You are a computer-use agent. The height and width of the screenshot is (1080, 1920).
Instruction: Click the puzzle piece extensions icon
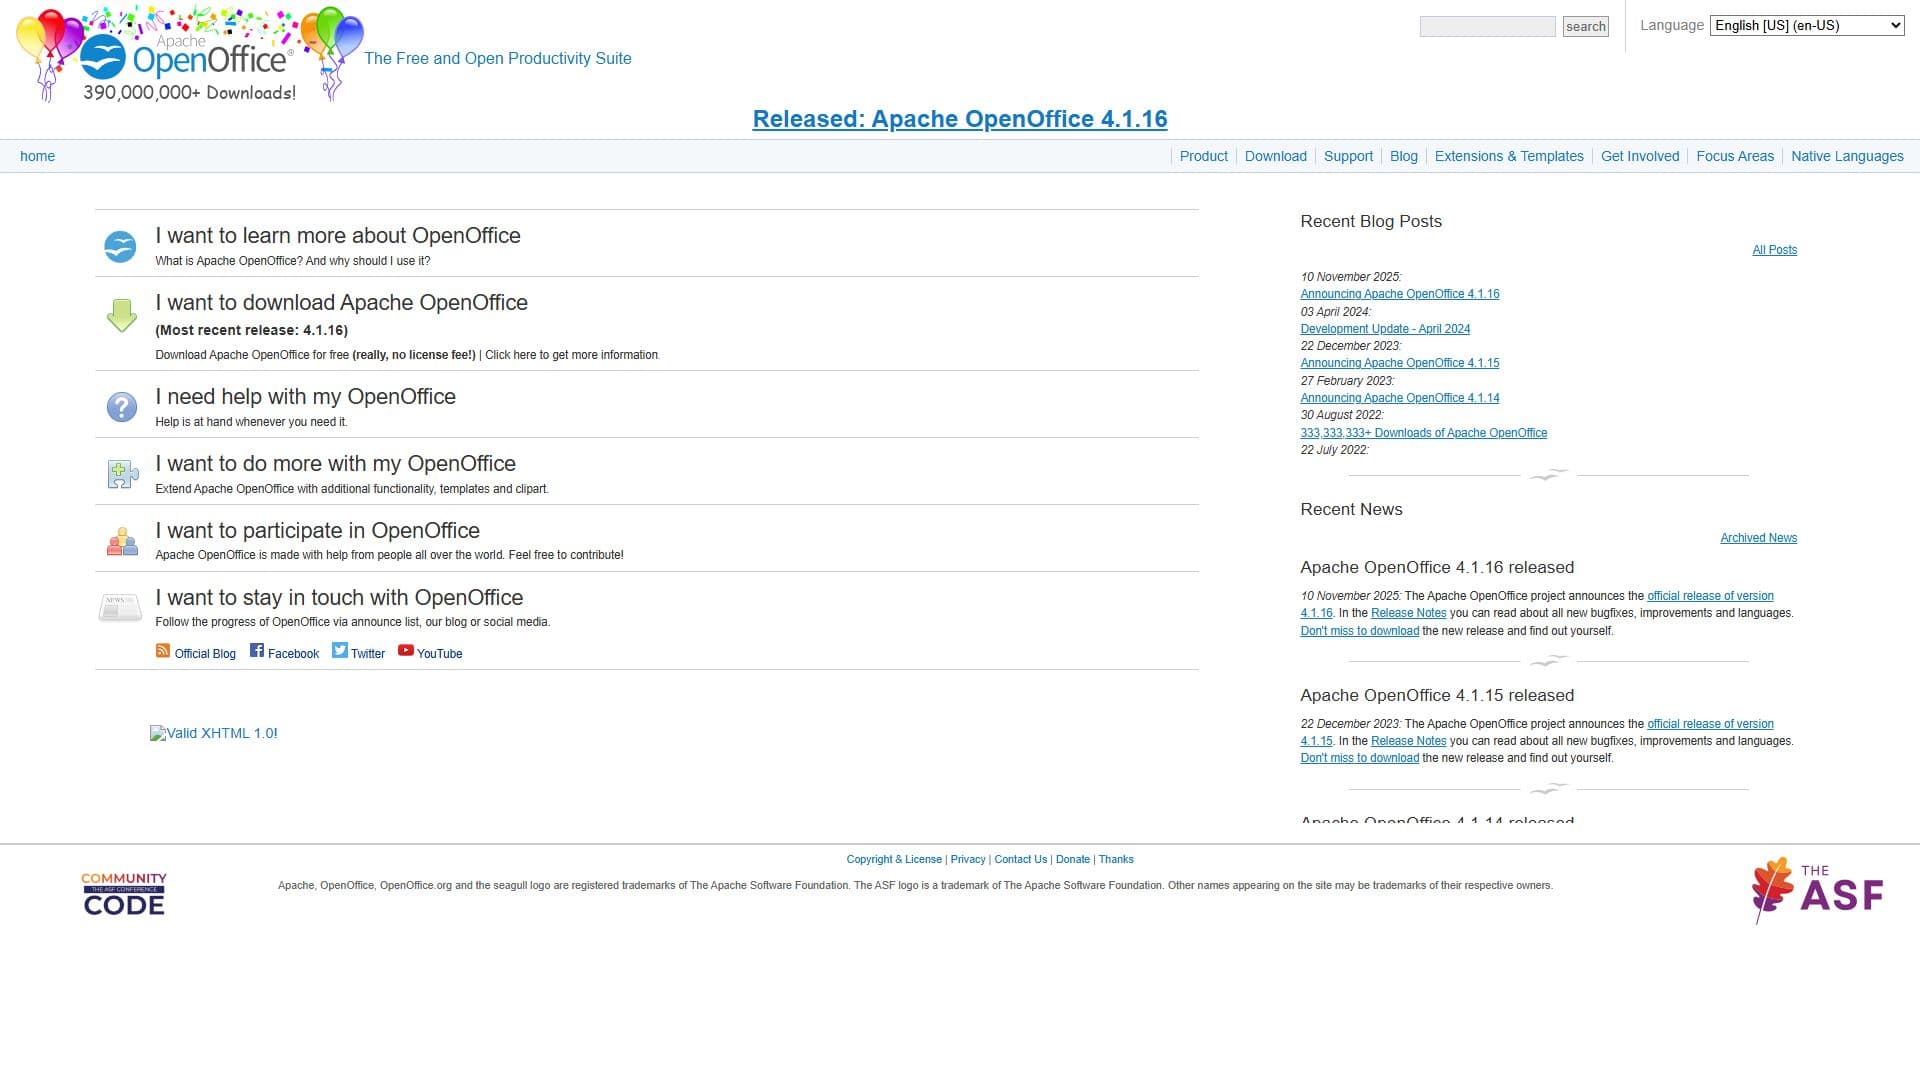tap(122, 474)
